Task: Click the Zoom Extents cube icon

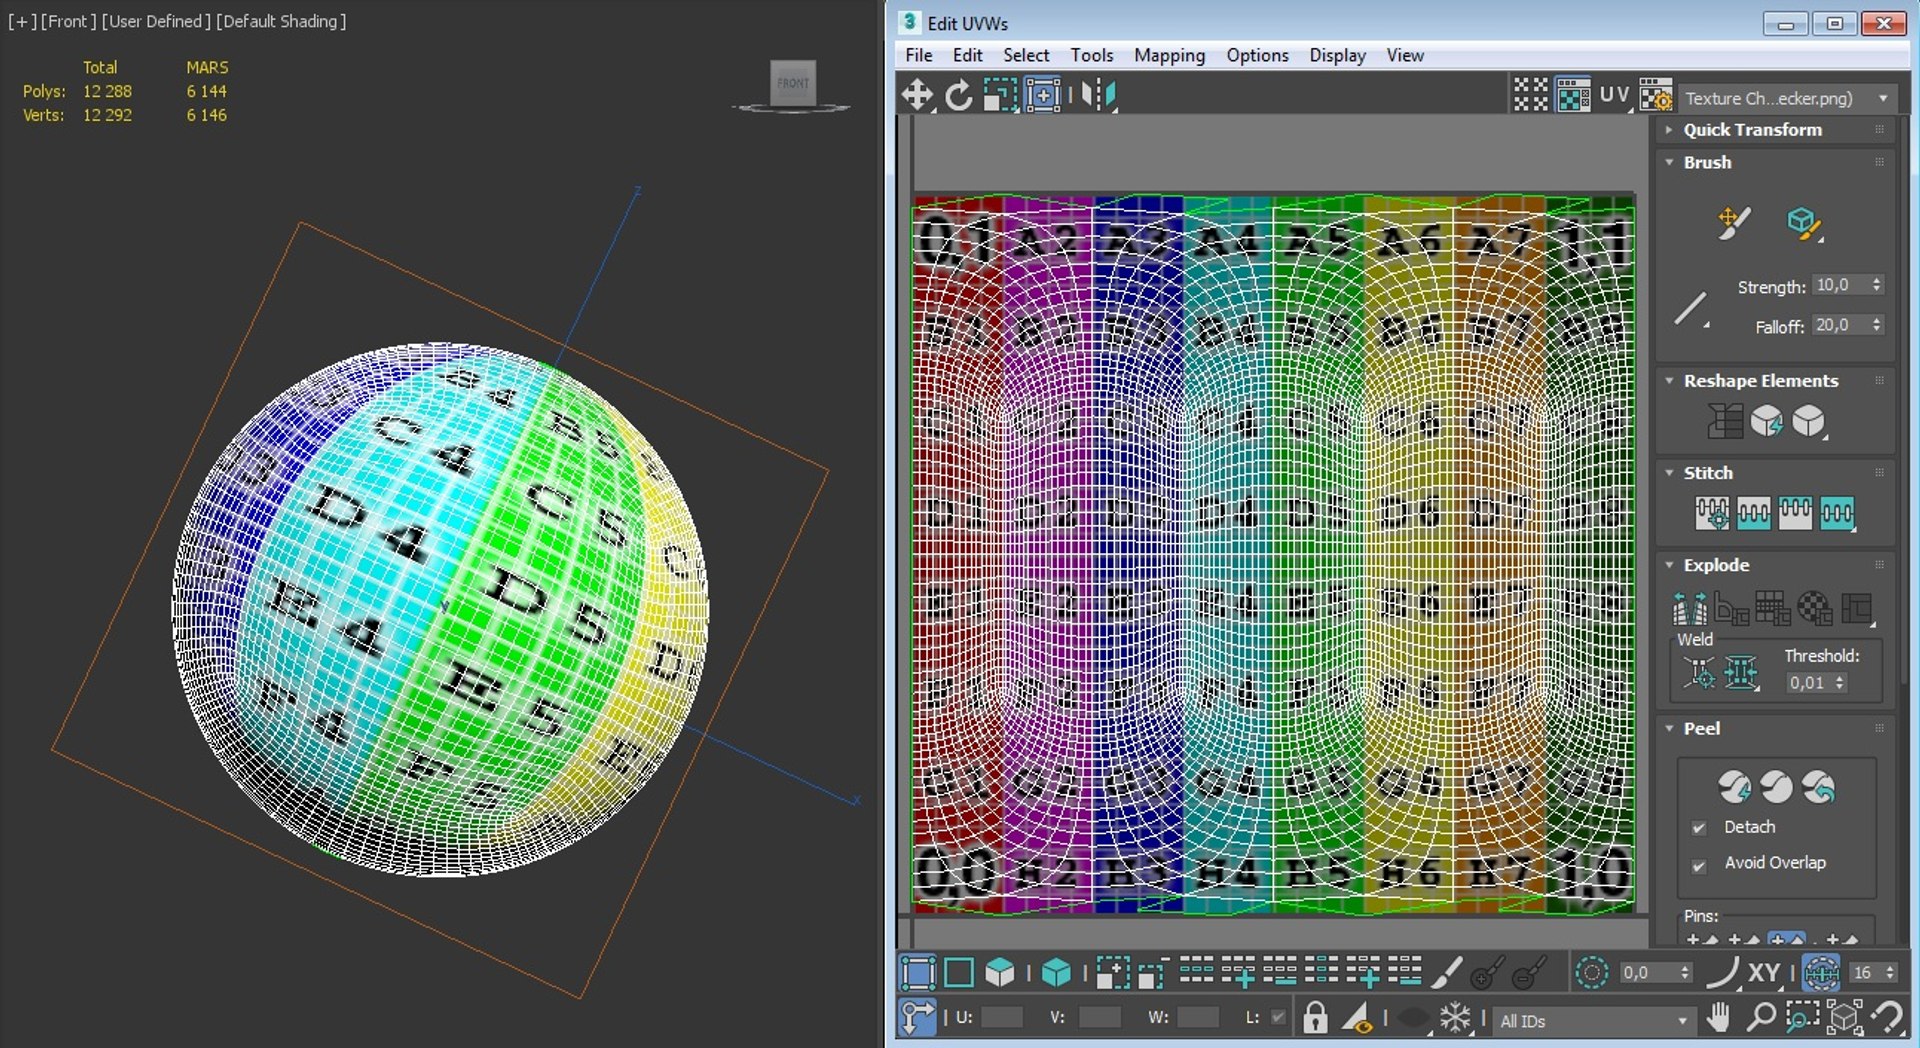Action: coord(1844,1019)
